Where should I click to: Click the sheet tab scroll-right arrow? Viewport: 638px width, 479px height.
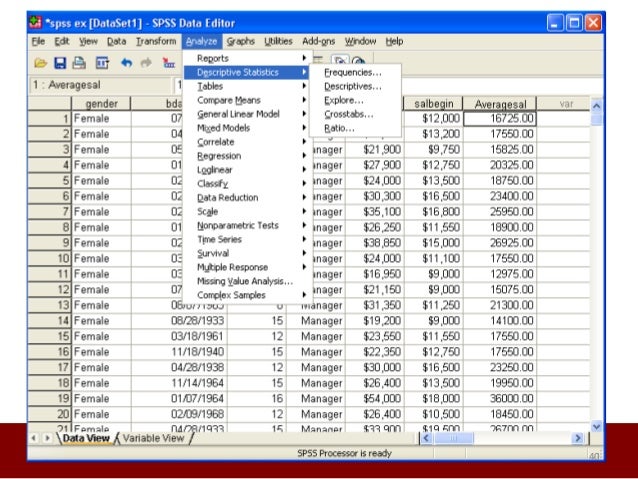(x=47, y=438)
